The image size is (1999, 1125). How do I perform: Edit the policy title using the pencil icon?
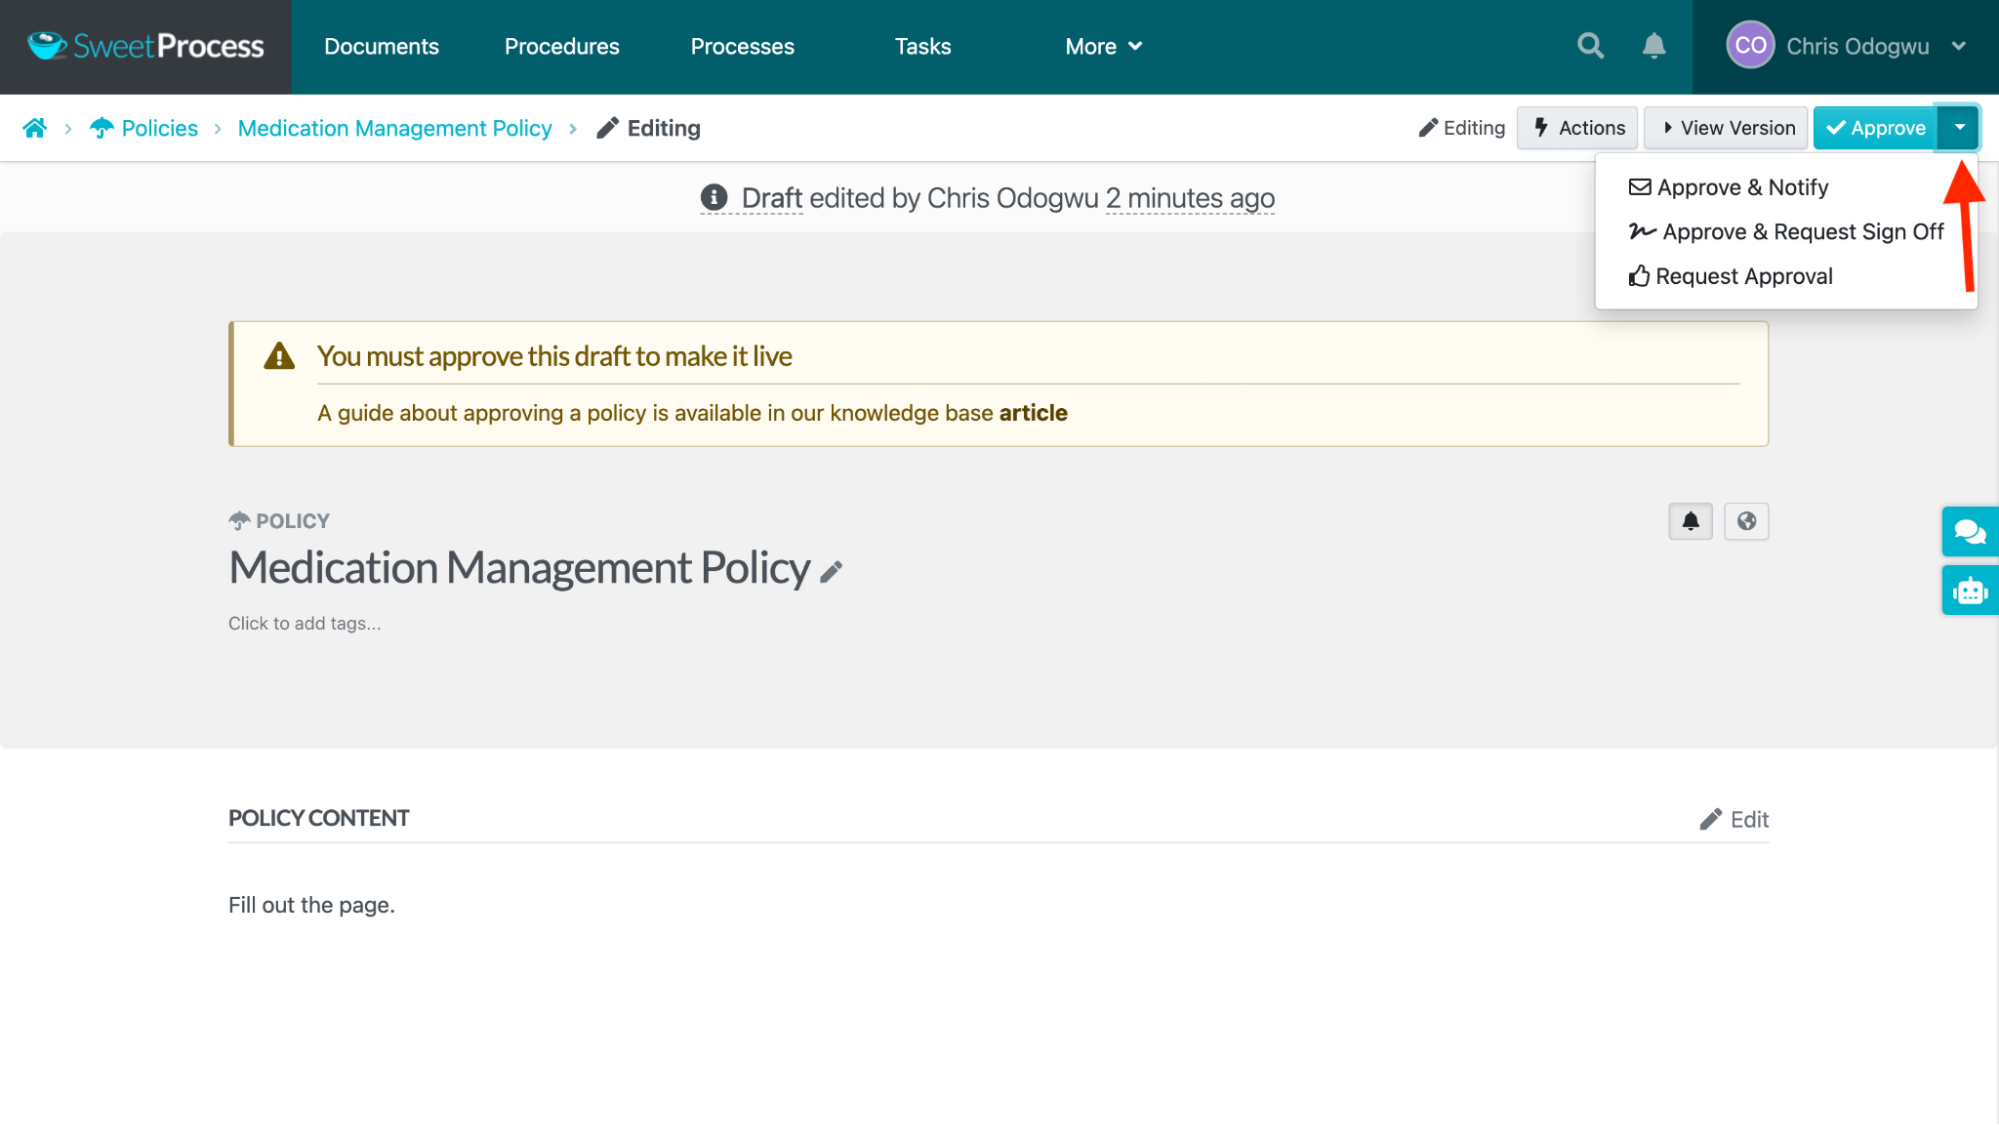pyautogui.click(x=830, y=572)
